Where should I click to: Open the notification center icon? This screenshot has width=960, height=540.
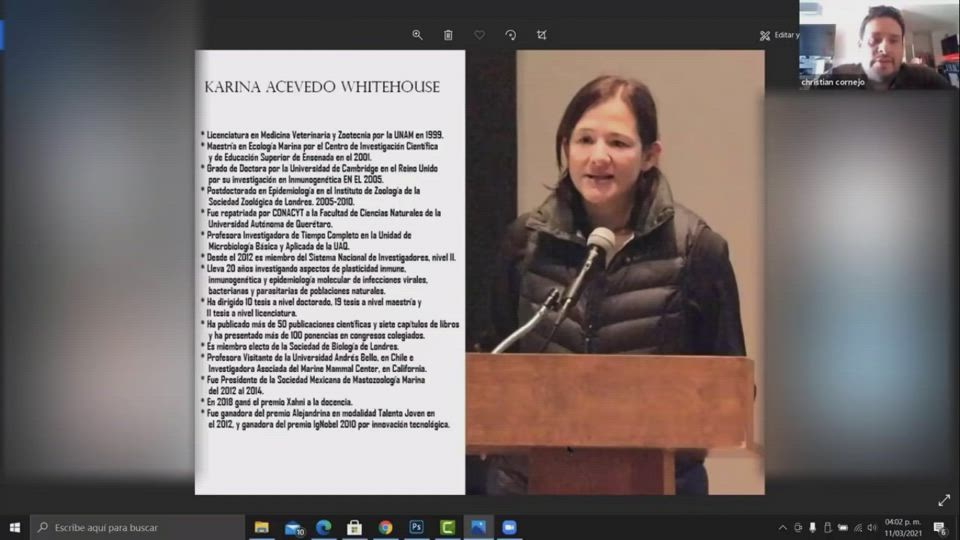pyautogui.click(x=940, y=527)
